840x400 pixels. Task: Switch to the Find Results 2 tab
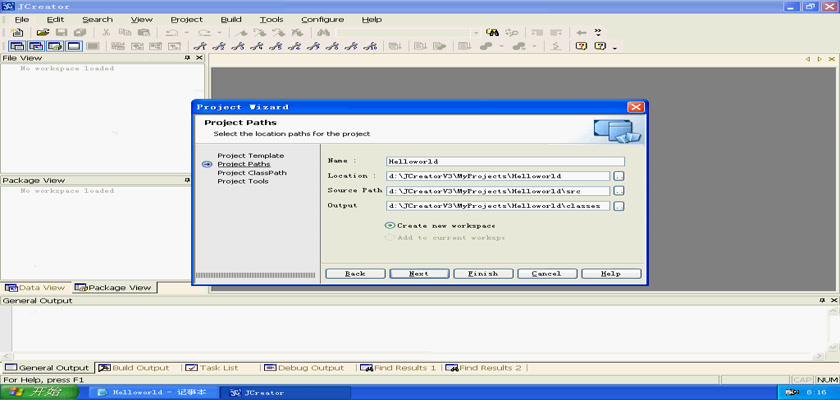tap(483, 368)
